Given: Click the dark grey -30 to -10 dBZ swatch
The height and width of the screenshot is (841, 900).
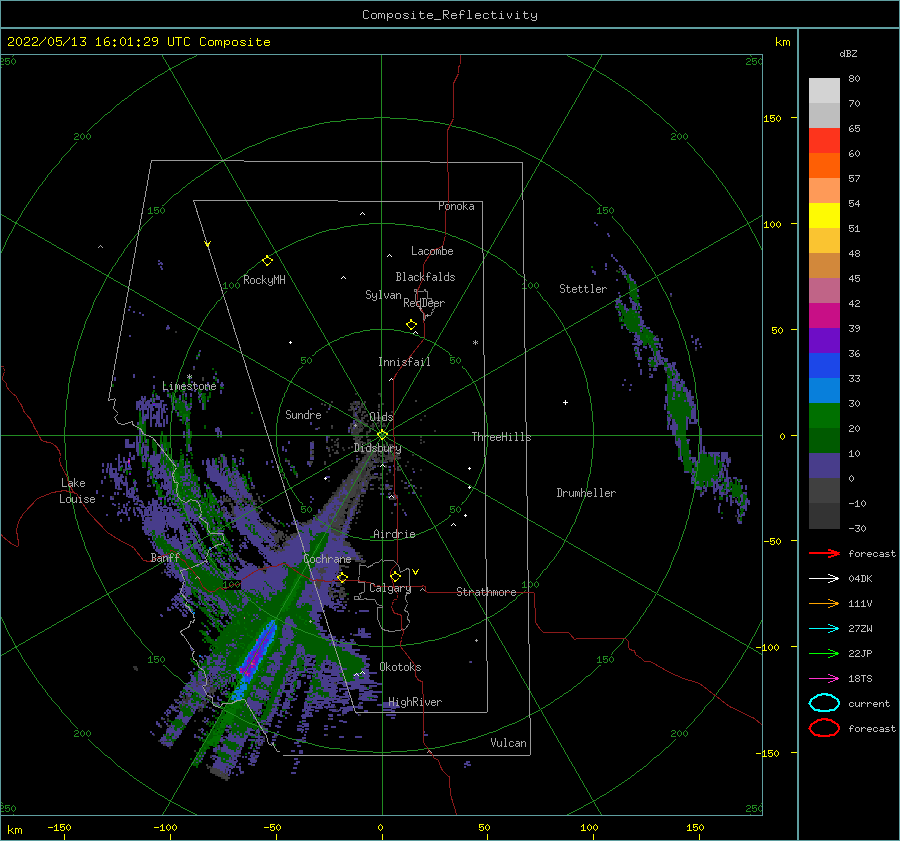Looking at the screenshot, I should [824, 516].
